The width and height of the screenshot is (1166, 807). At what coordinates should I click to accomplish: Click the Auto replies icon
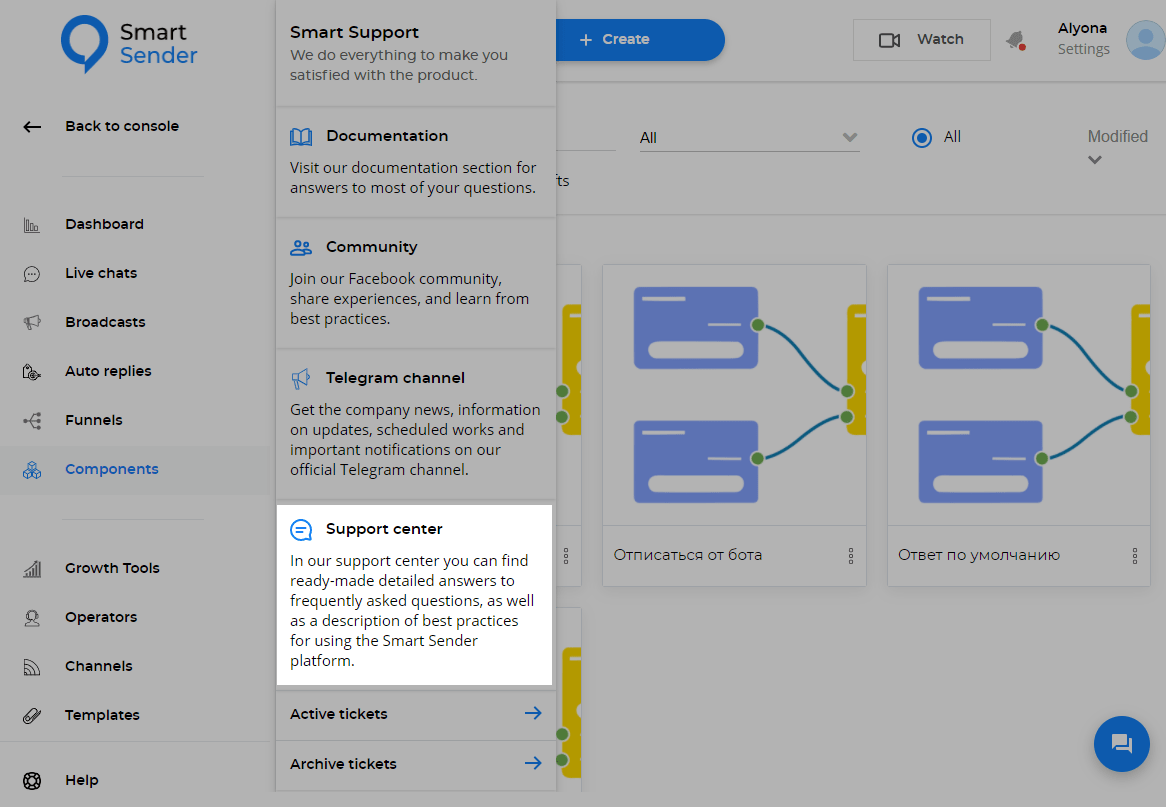[32, 372]
